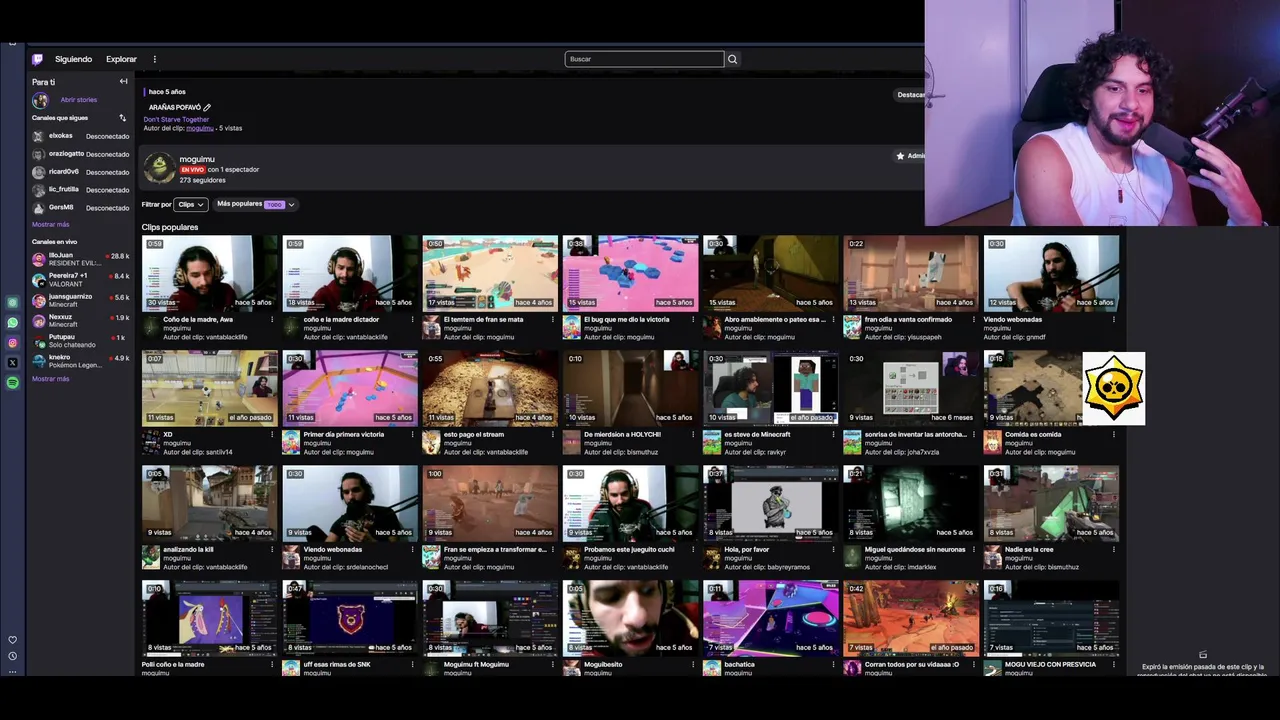Play the clip El temtem de fran se mata

pyautogui.click(x=489, y=273)
